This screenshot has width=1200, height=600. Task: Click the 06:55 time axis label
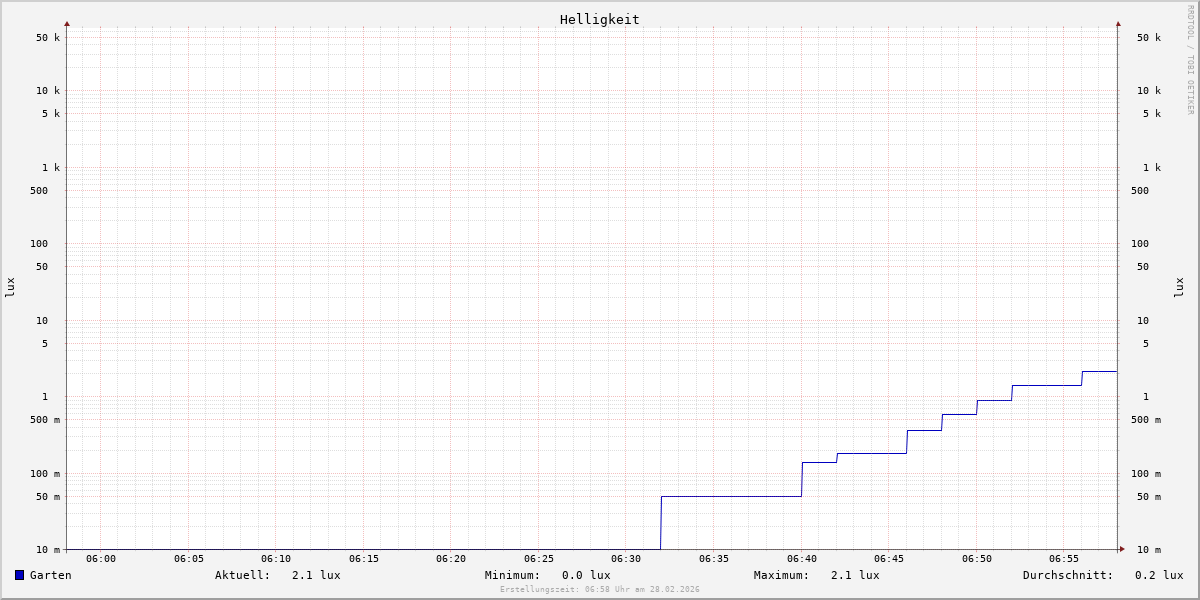point(1064,559)
